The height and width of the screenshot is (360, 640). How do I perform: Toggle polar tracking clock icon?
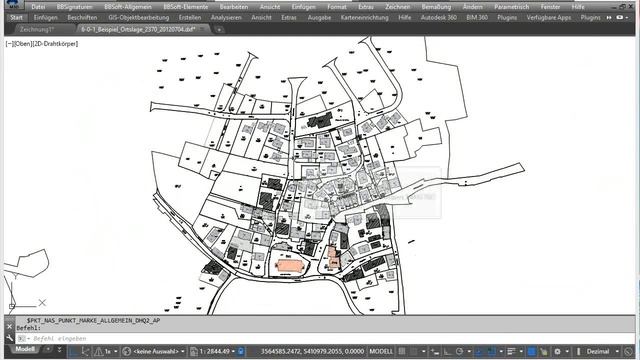click(x=459, y=351)
